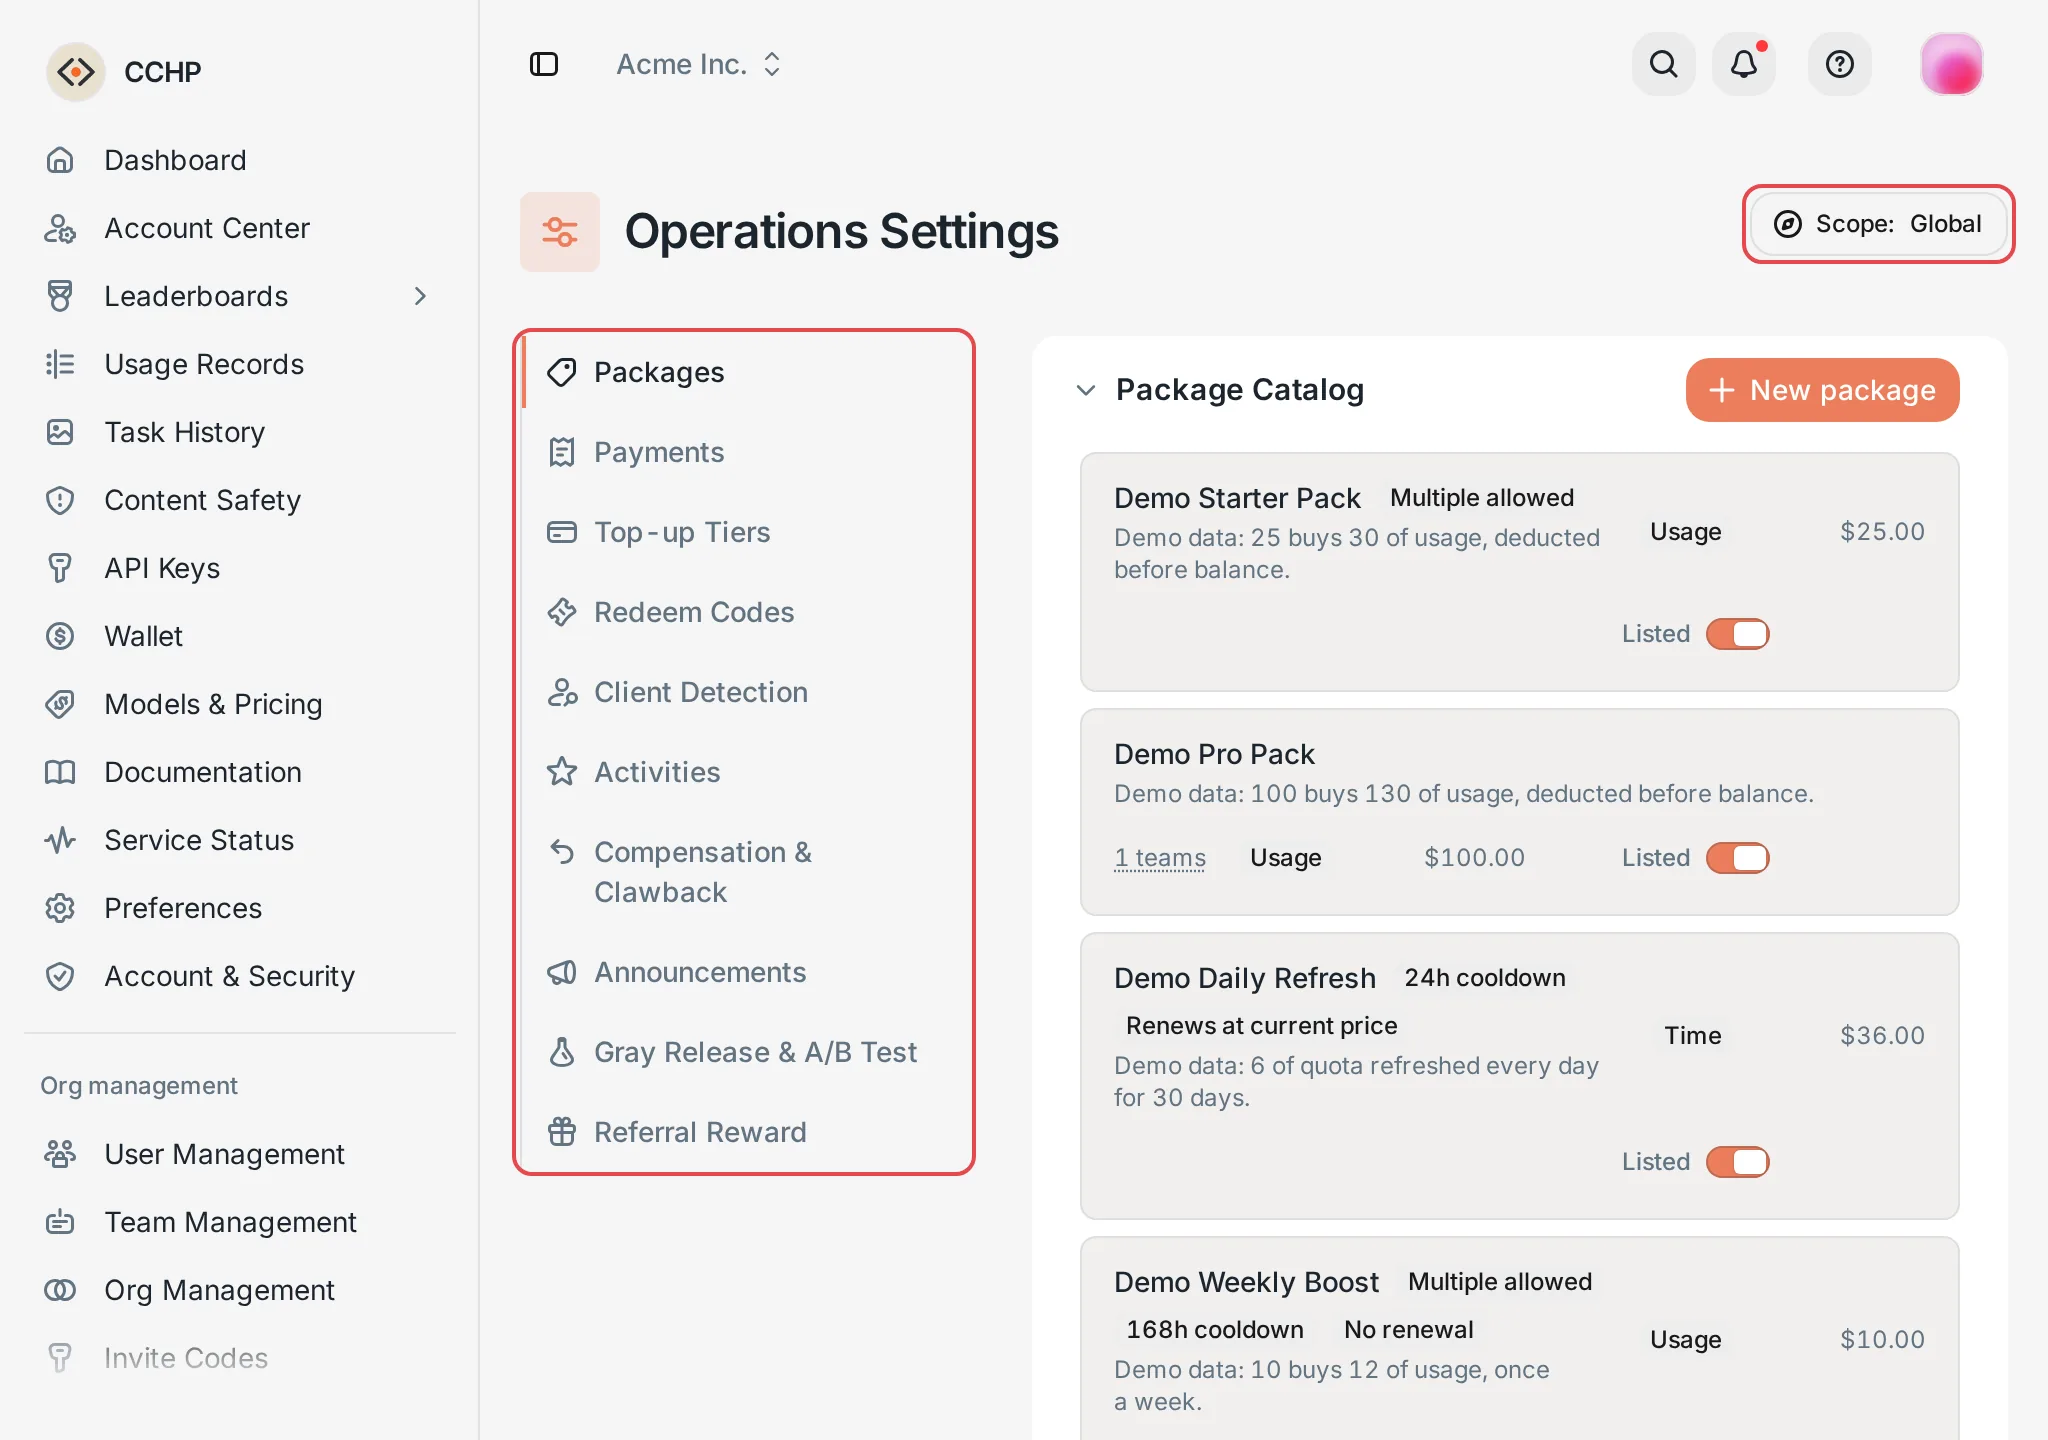This screenshot has width=2048, height=1440.
Task: Click the 1 teams link
Action: [1160, 858]
